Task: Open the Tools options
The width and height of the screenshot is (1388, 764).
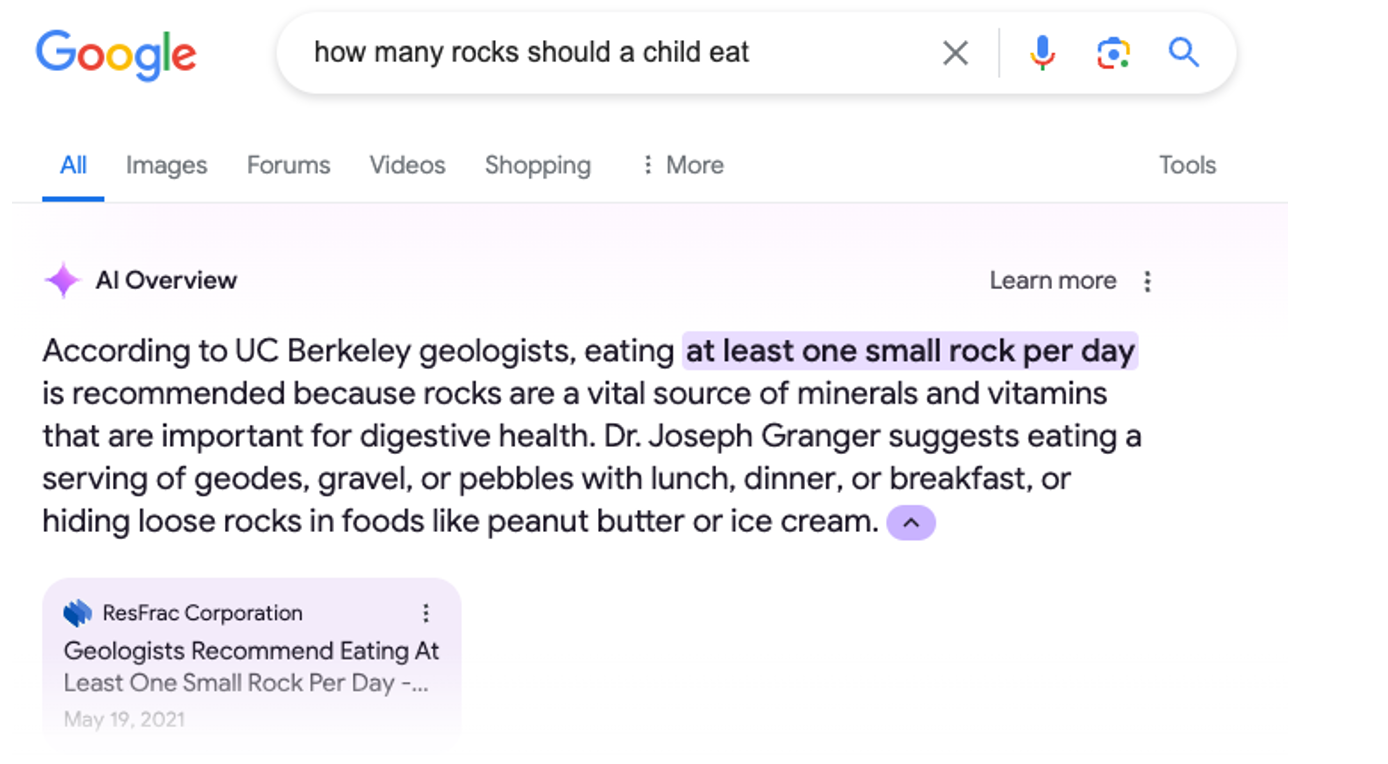Action: [1187, 165]
